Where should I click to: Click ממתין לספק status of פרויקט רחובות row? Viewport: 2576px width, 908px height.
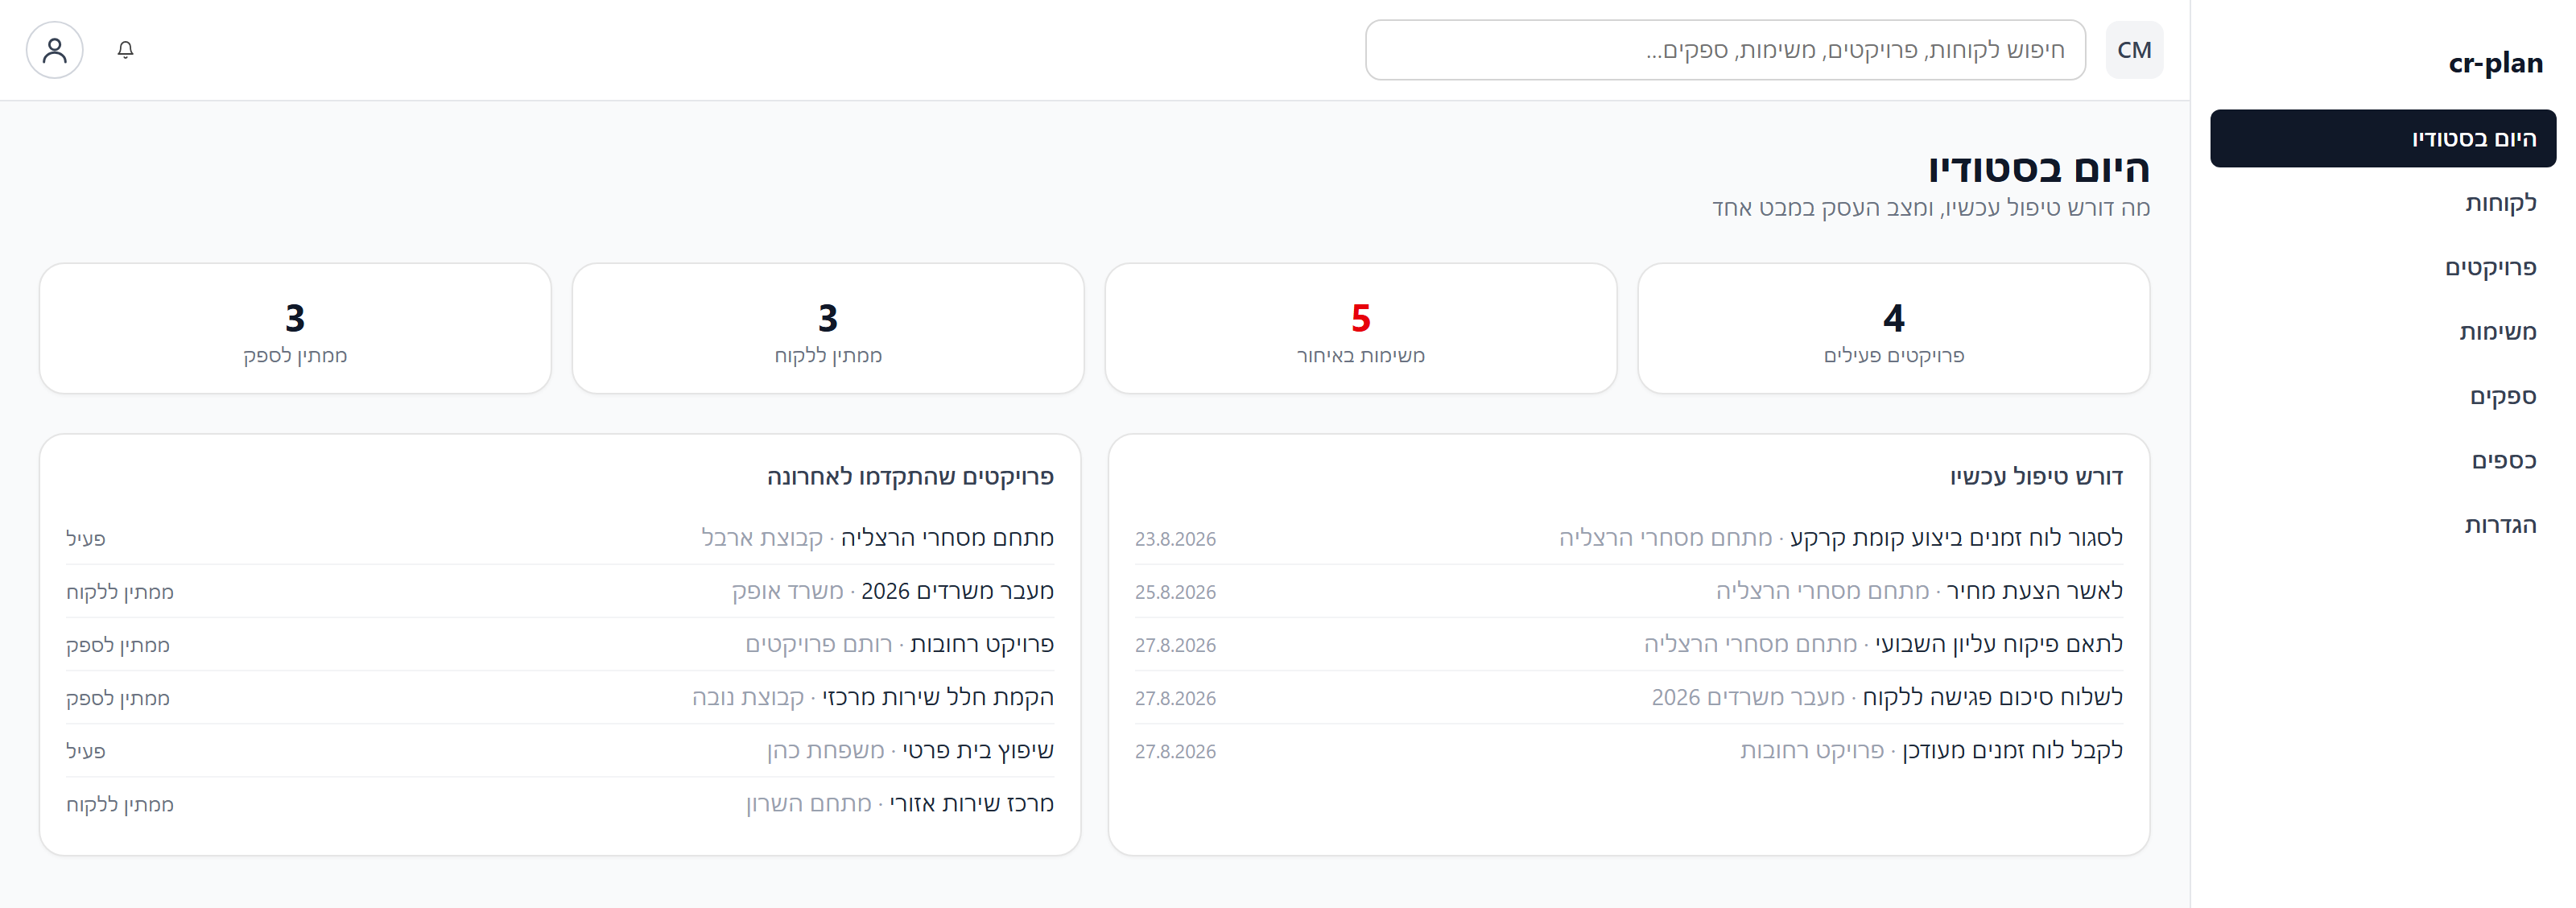(118, 645)
